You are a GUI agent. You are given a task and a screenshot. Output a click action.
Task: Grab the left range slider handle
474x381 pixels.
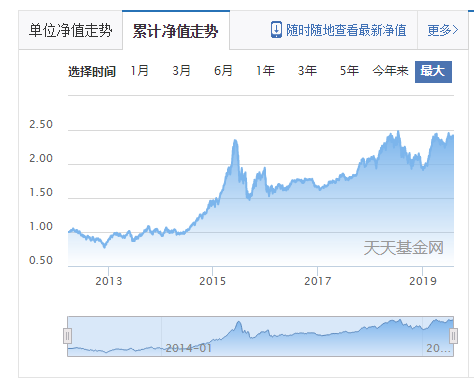(67, 336)
